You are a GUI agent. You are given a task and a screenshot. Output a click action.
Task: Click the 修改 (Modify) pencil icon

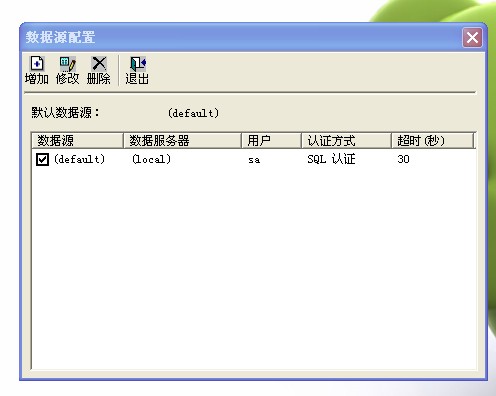click(68, 64)
